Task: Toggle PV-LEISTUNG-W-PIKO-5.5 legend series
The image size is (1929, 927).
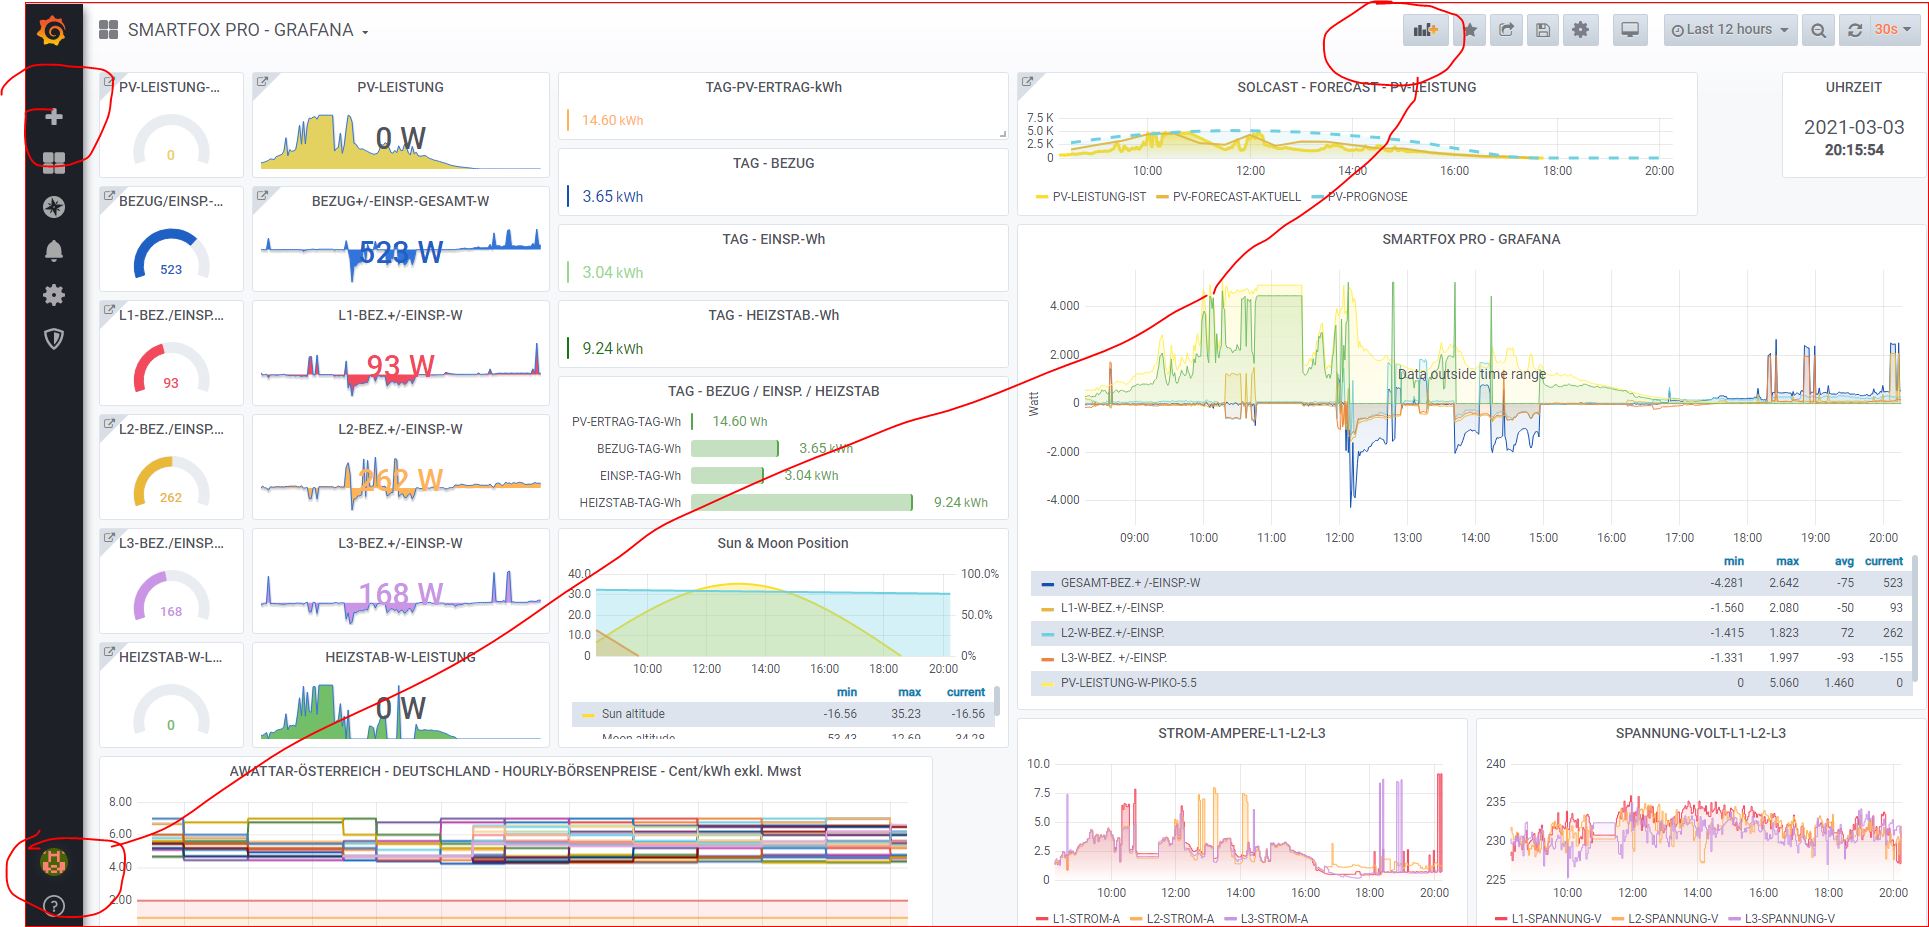Action: tap(1128, 683)
